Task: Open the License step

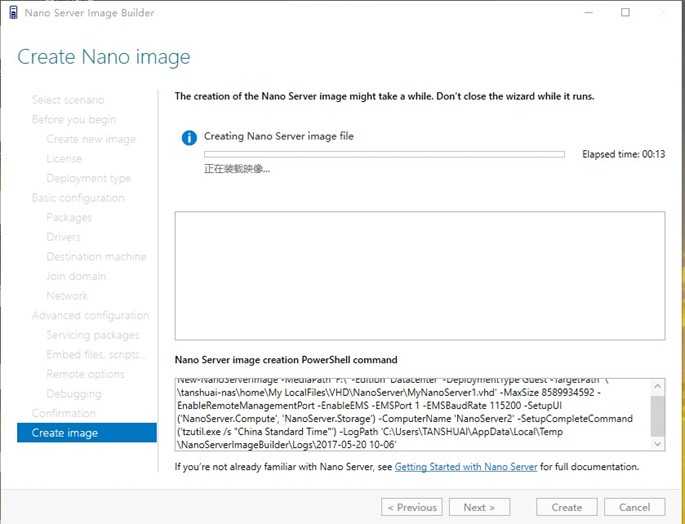Action: pyautogui.click(x=64, y=158)
